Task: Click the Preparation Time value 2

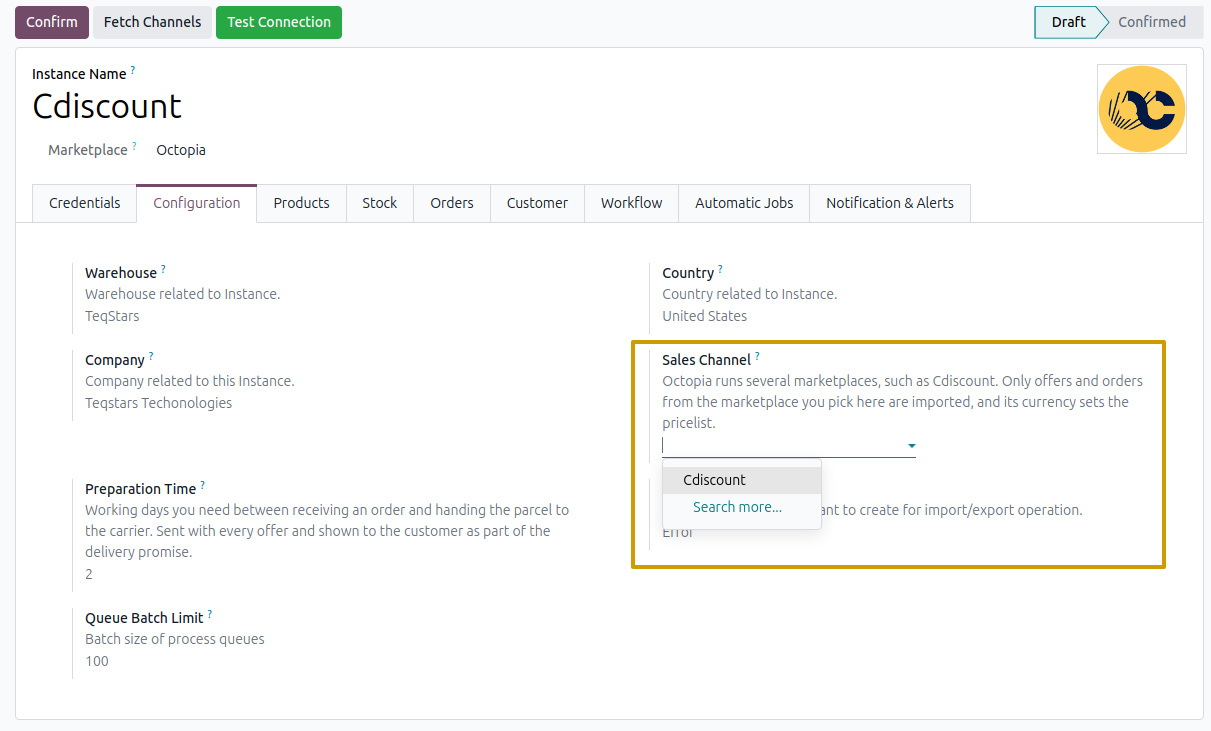Action: pos(89,574)
